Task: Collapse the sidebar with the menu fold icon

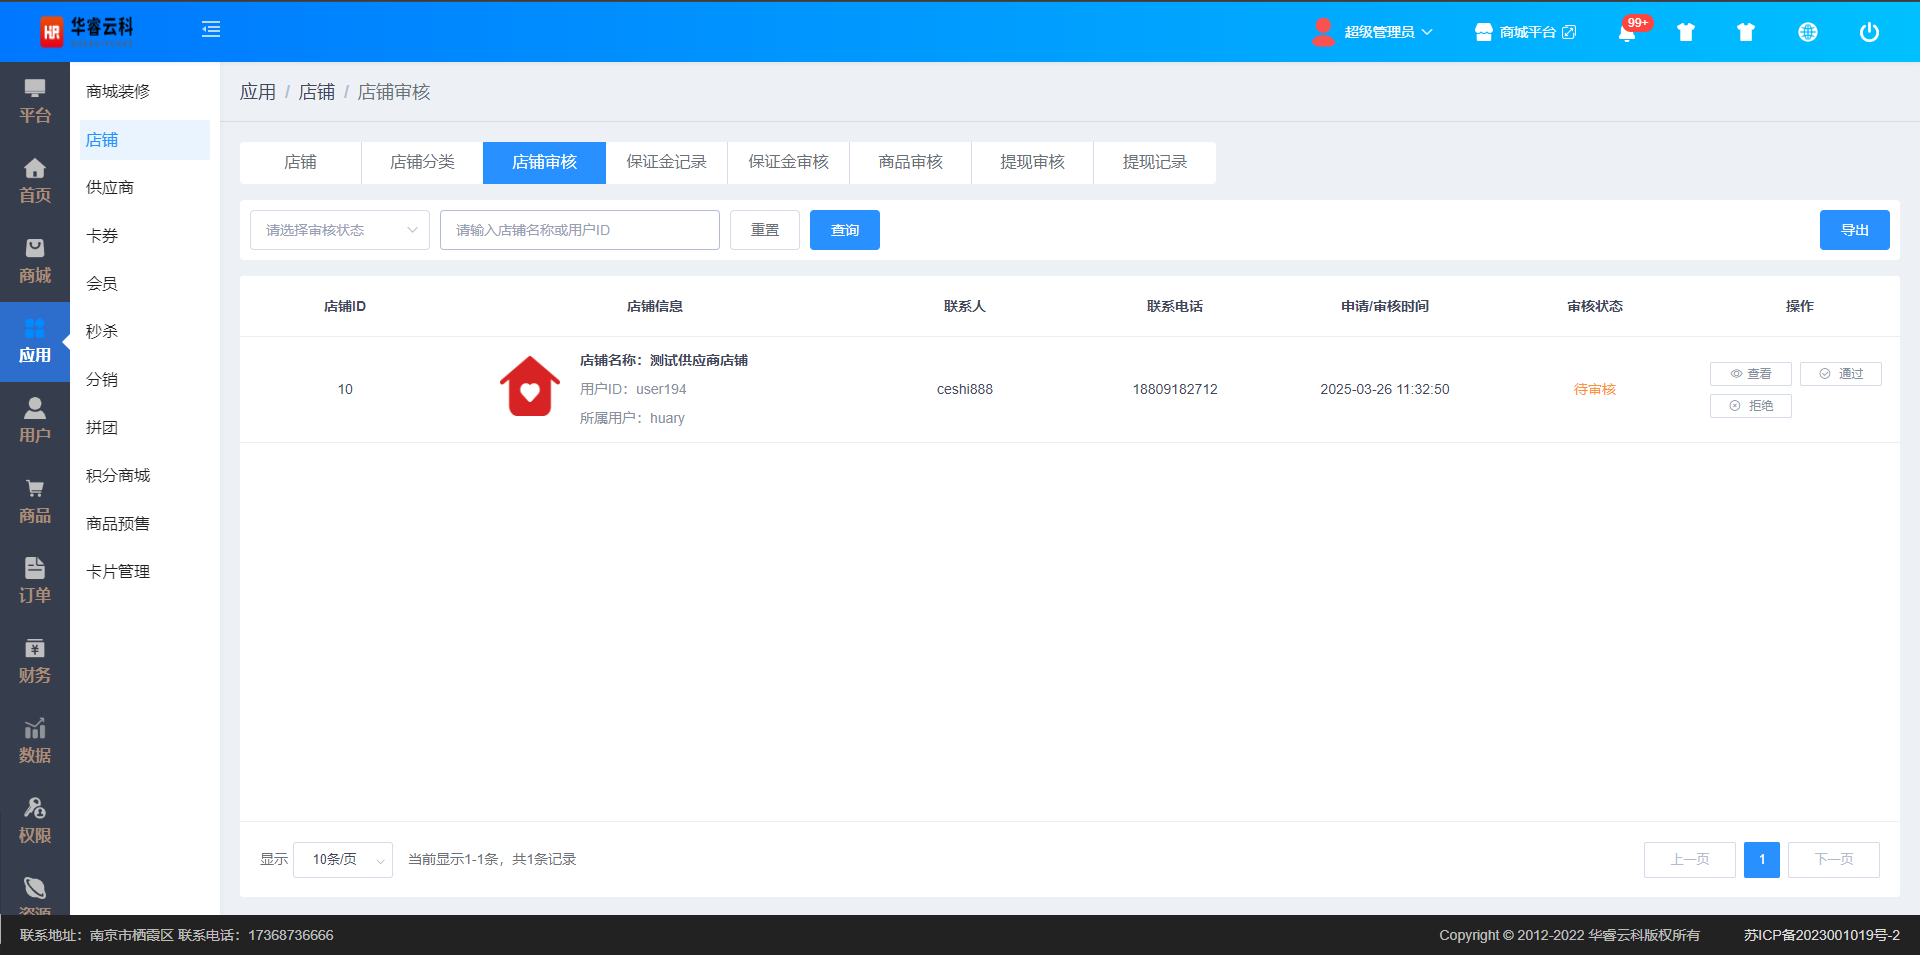Action: pyautogui.click(x=211, y=30)
